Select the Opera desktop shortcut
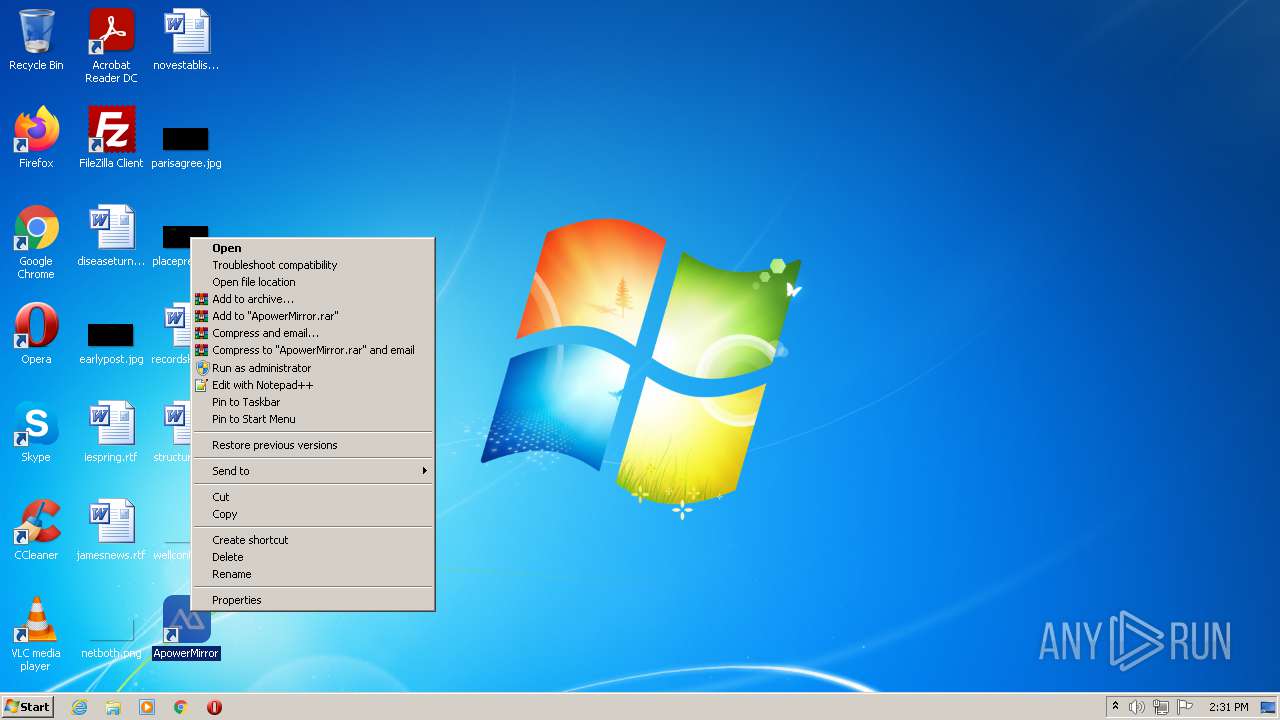1280x720 pixels. (36, 334)
